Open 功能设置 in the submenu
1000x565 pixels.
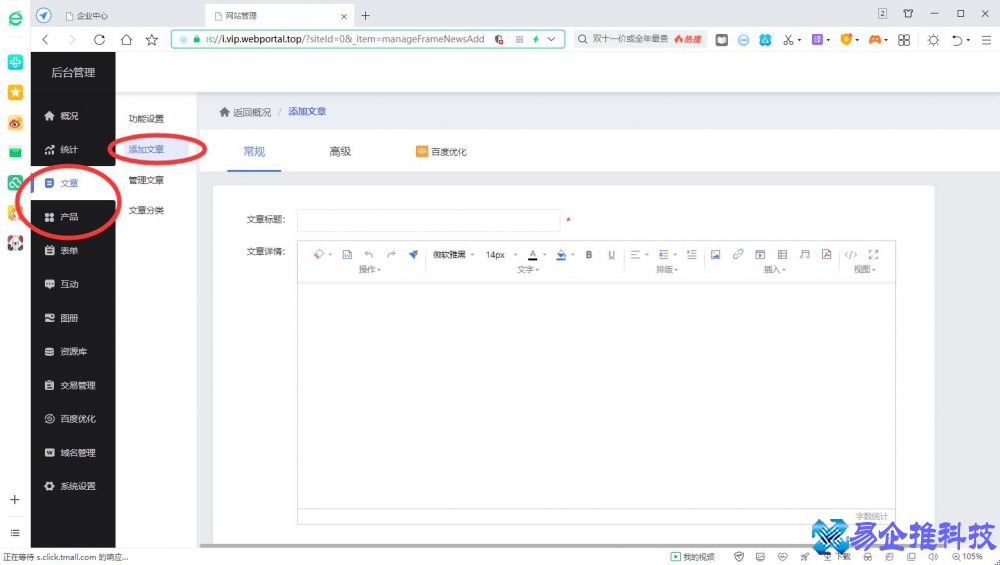(146, 119)
